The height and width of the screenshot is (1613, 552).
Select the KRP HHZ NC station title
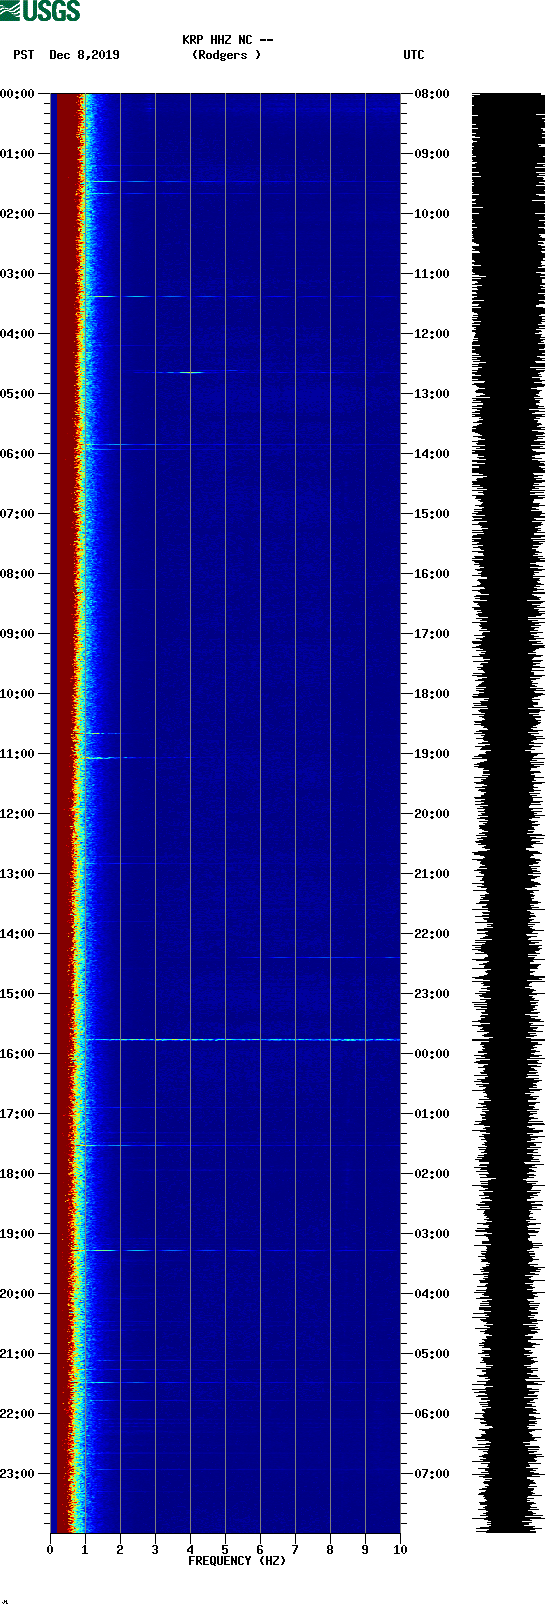227,40
